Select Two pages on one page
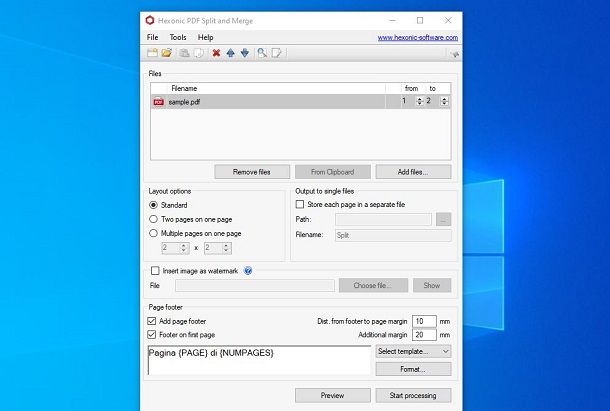Image resolution: width=610 pixels, height=411 pixels. click(153, 219)
